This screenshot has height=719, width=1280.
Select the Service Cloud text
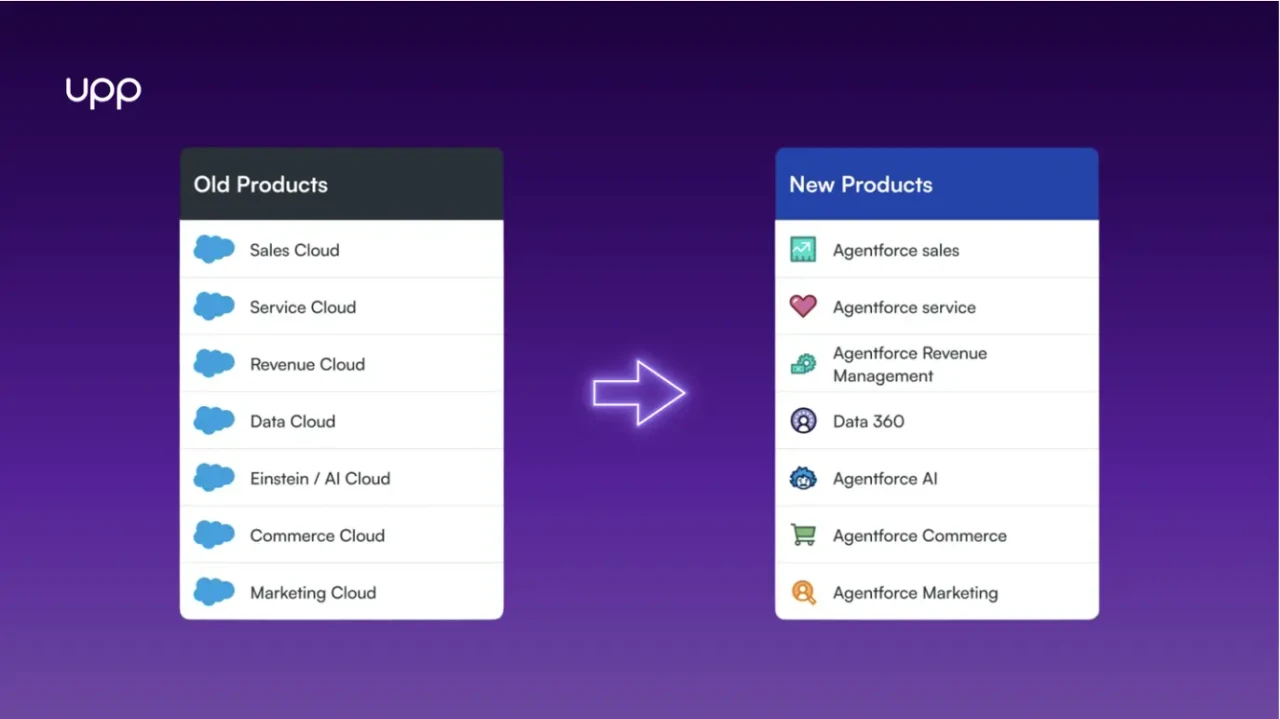pyautogui.click(x=303, y=307)
